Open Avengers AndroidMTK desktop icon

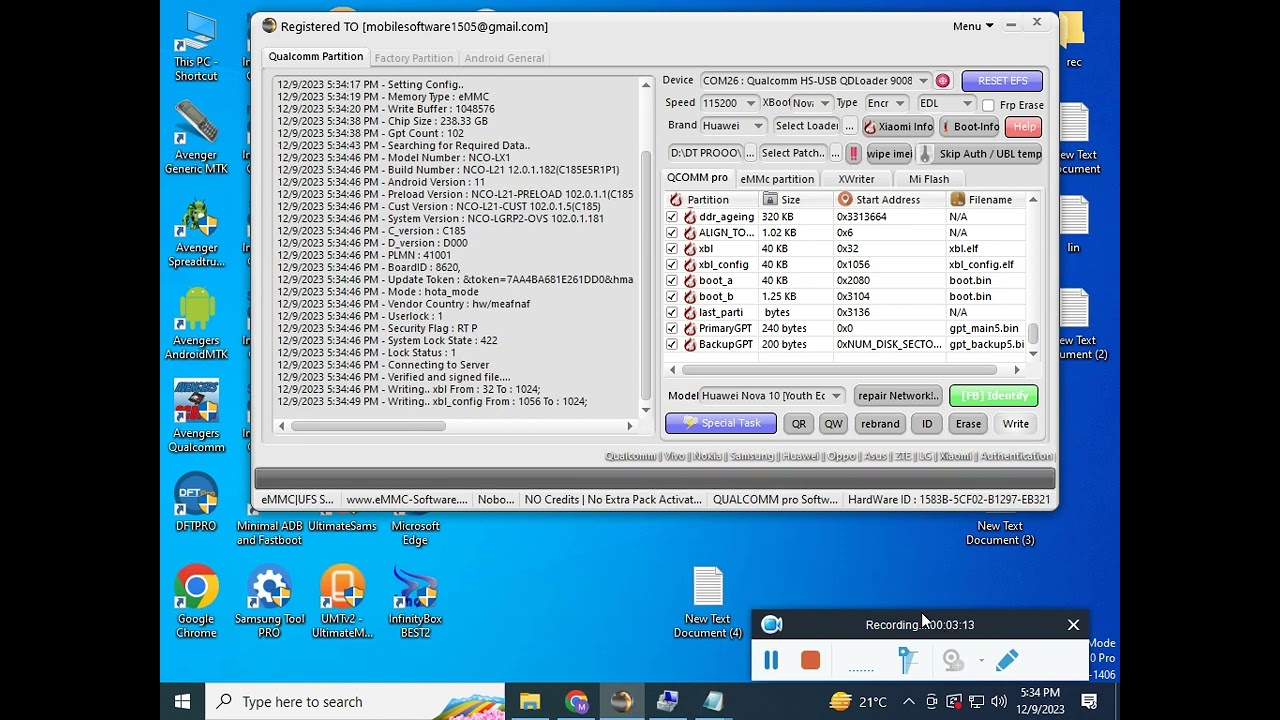(x=196, y=325)
